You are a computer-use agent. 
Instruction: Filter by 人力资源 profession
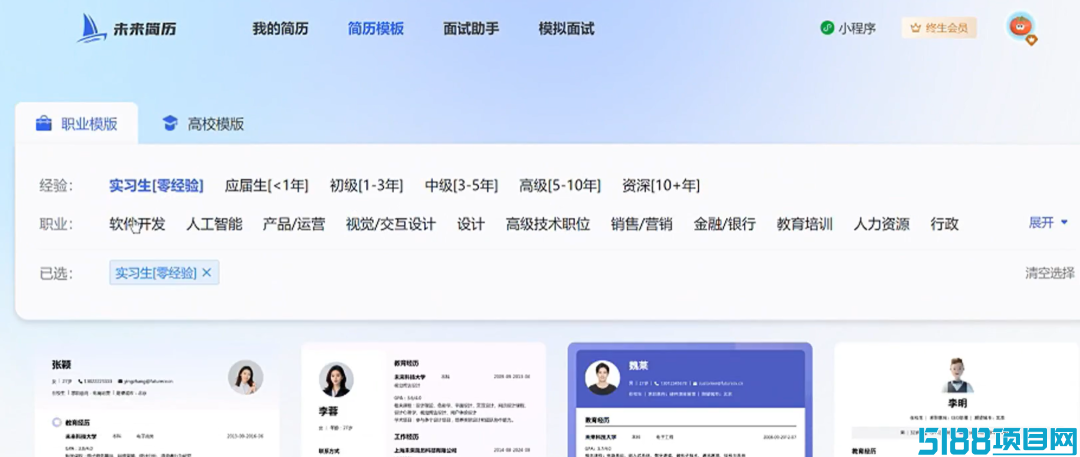882,224
